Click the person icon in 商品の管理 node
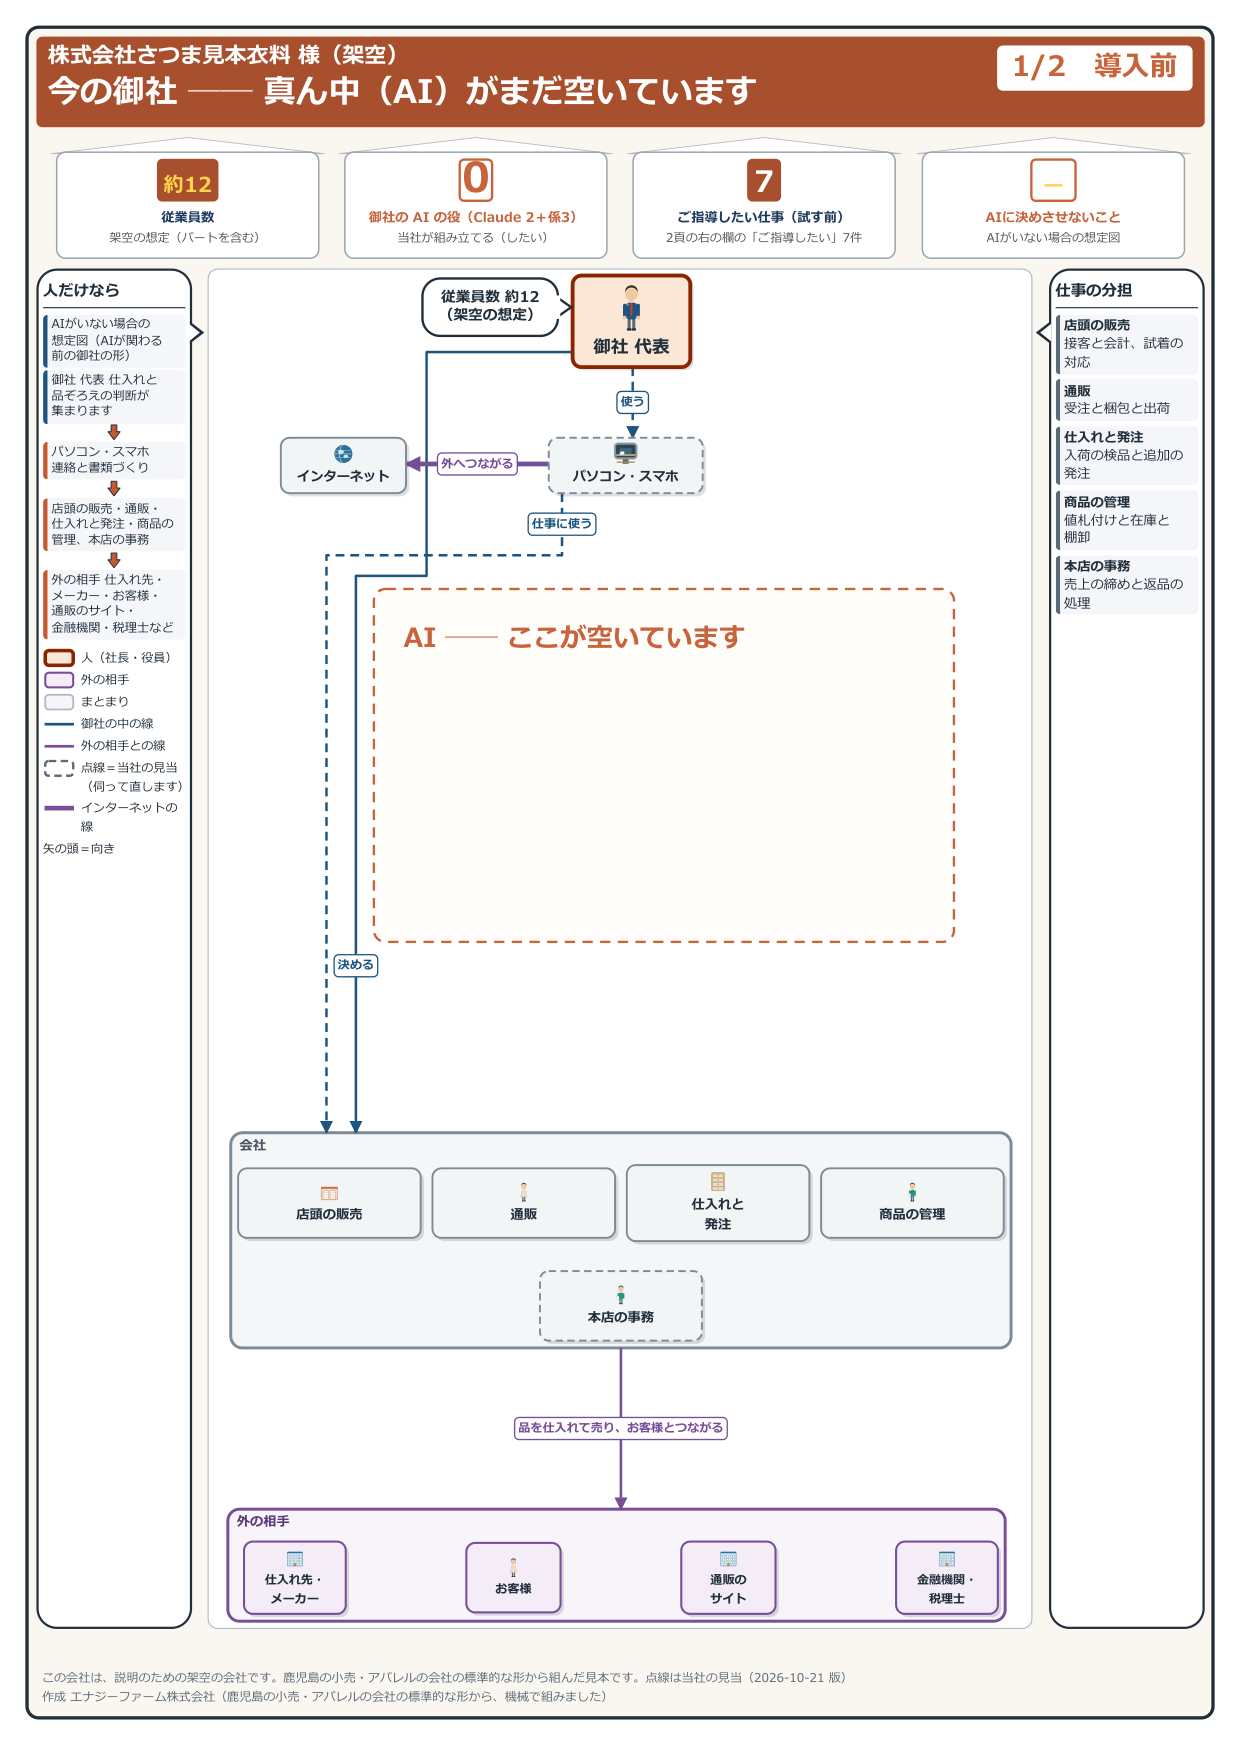This screenshot has width=1240, height=1755. click(912, 1192)
